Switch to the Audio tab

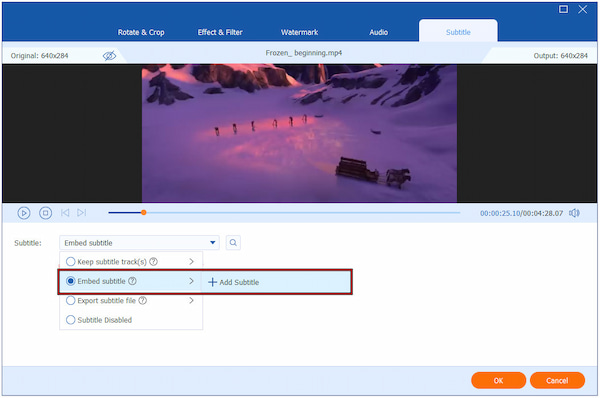coord(378,32)
